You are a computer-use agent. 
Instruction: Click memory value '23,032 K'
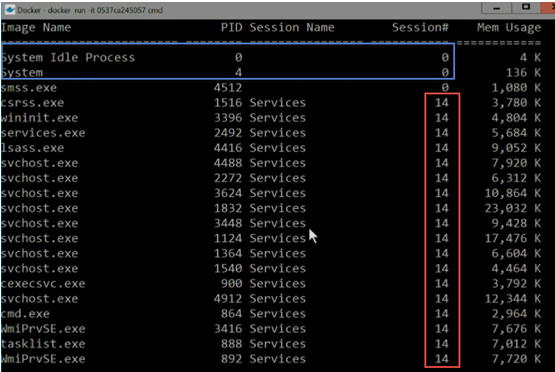(x=513, y=208)
